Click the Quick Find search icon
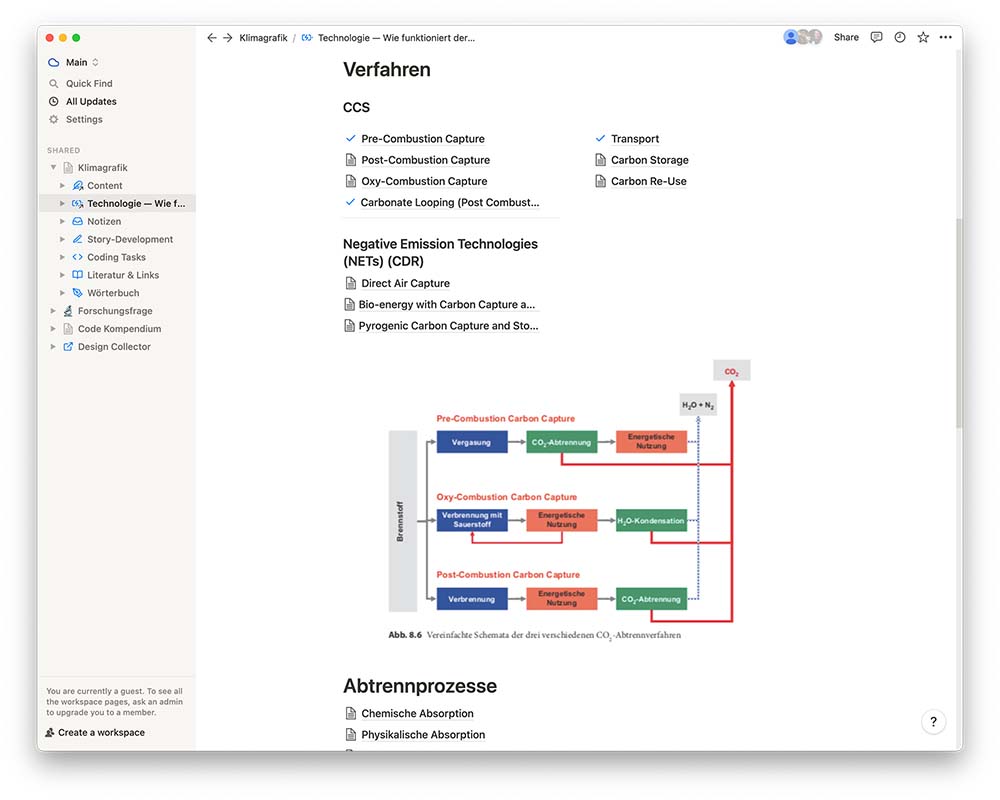 click(54, 84)
